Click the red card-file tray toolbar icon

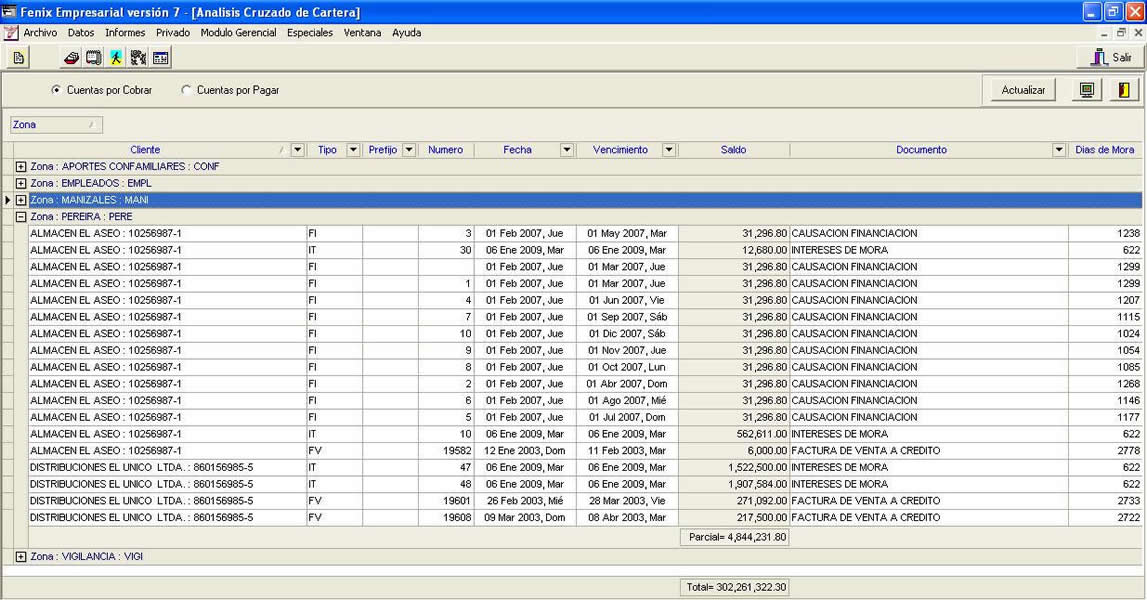72,58
